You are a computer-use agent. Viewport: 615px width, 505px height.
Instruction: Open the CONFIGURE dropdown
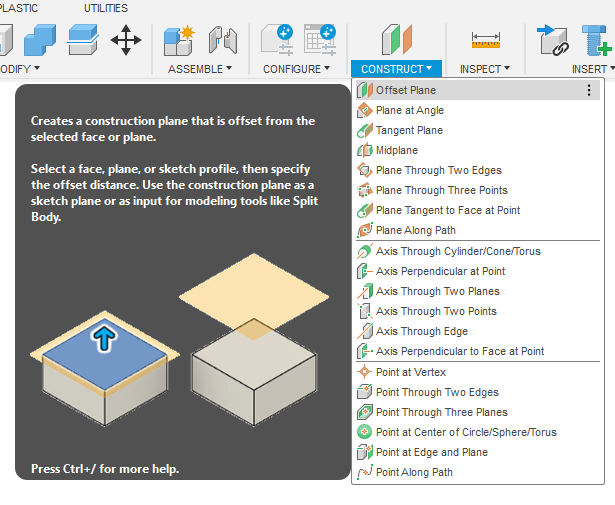click(x=297, y=69)
